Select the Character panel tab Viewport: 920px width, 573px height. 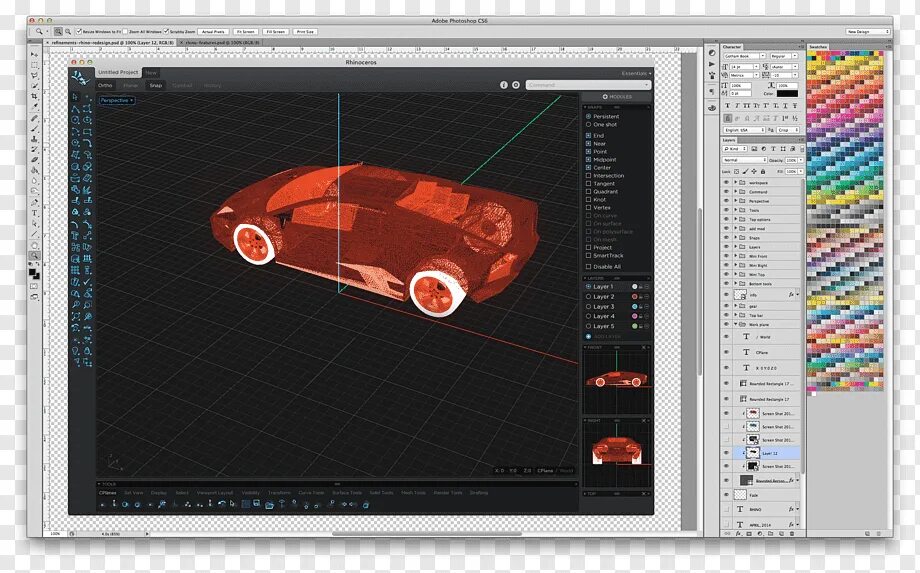732,47
